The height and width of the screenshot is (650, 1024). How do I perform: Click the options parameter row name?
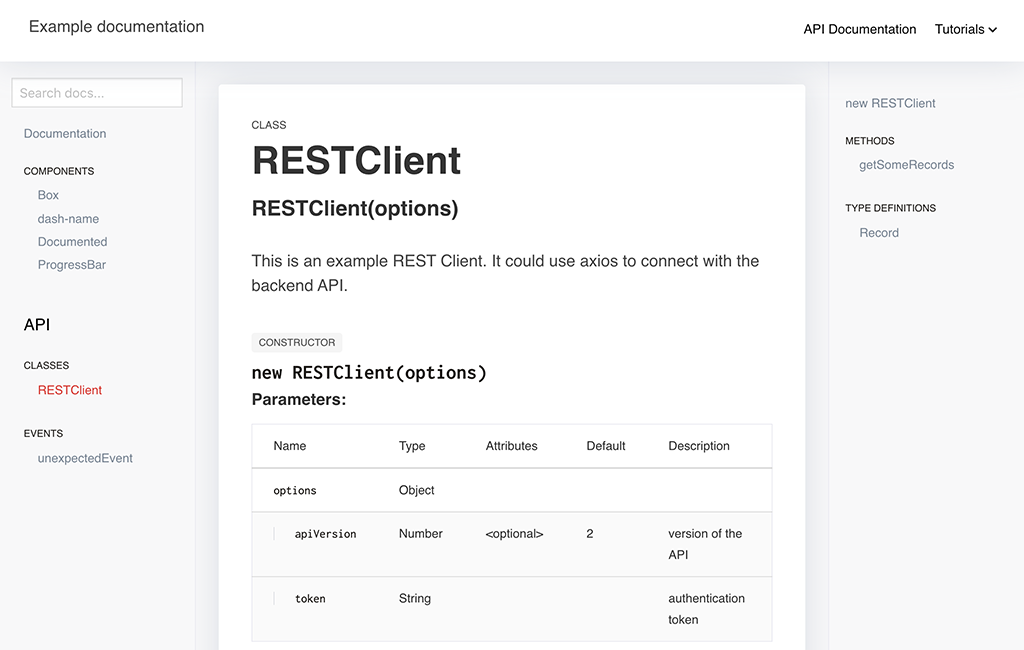295,491
